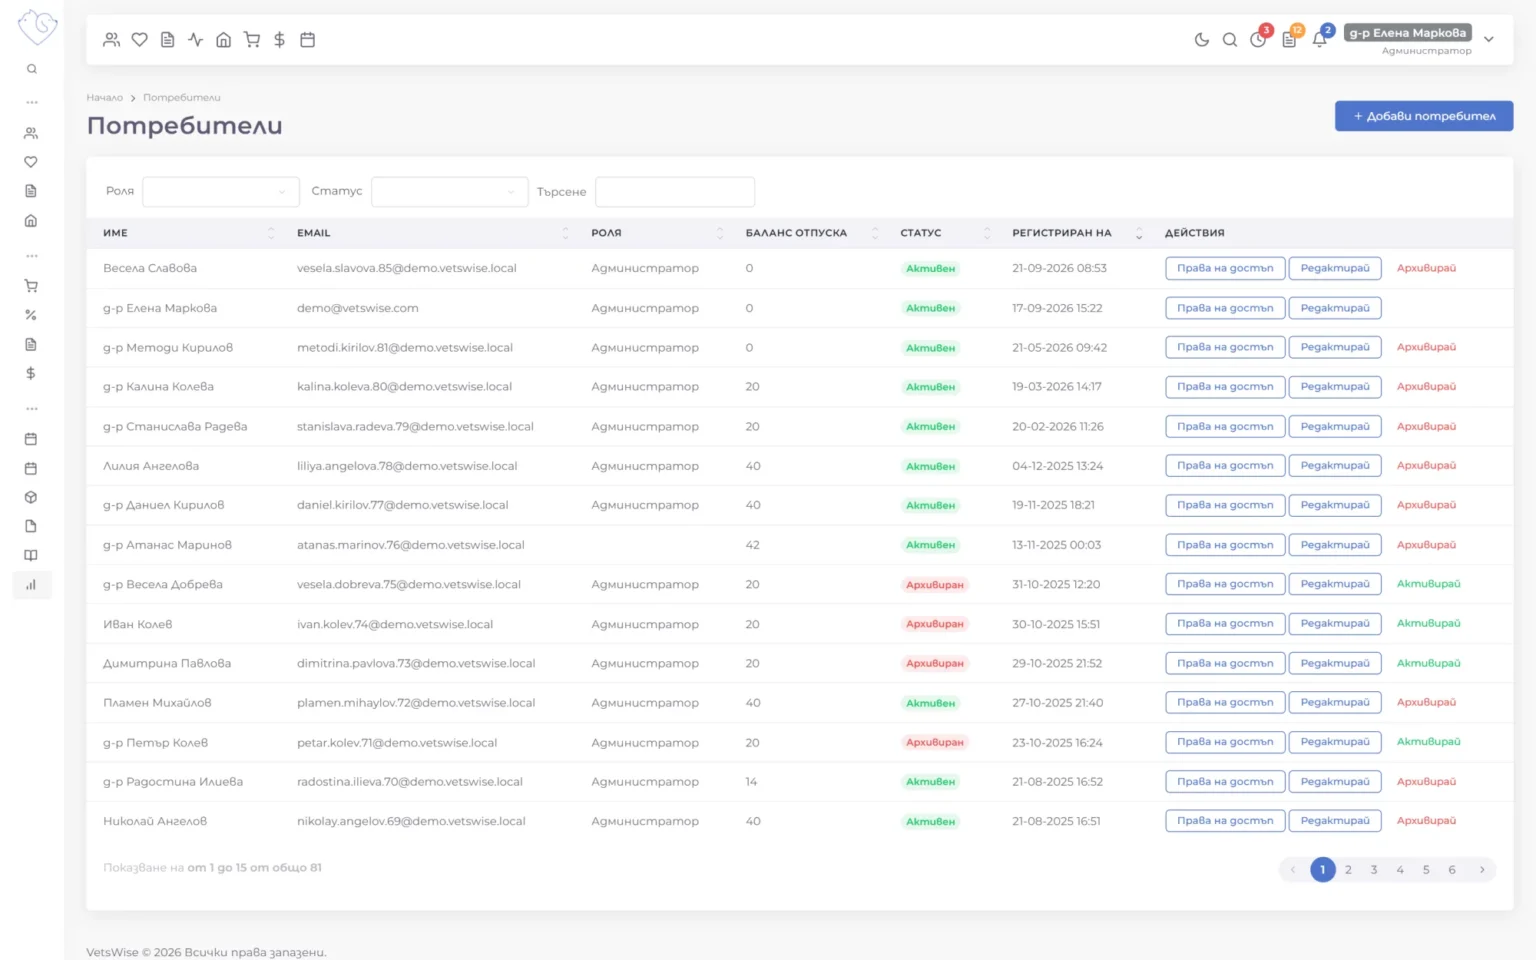The width and height of the screenshot is (1536, 960).
Task: Open the Статус filter dropdown
Action: coord(449,192)
